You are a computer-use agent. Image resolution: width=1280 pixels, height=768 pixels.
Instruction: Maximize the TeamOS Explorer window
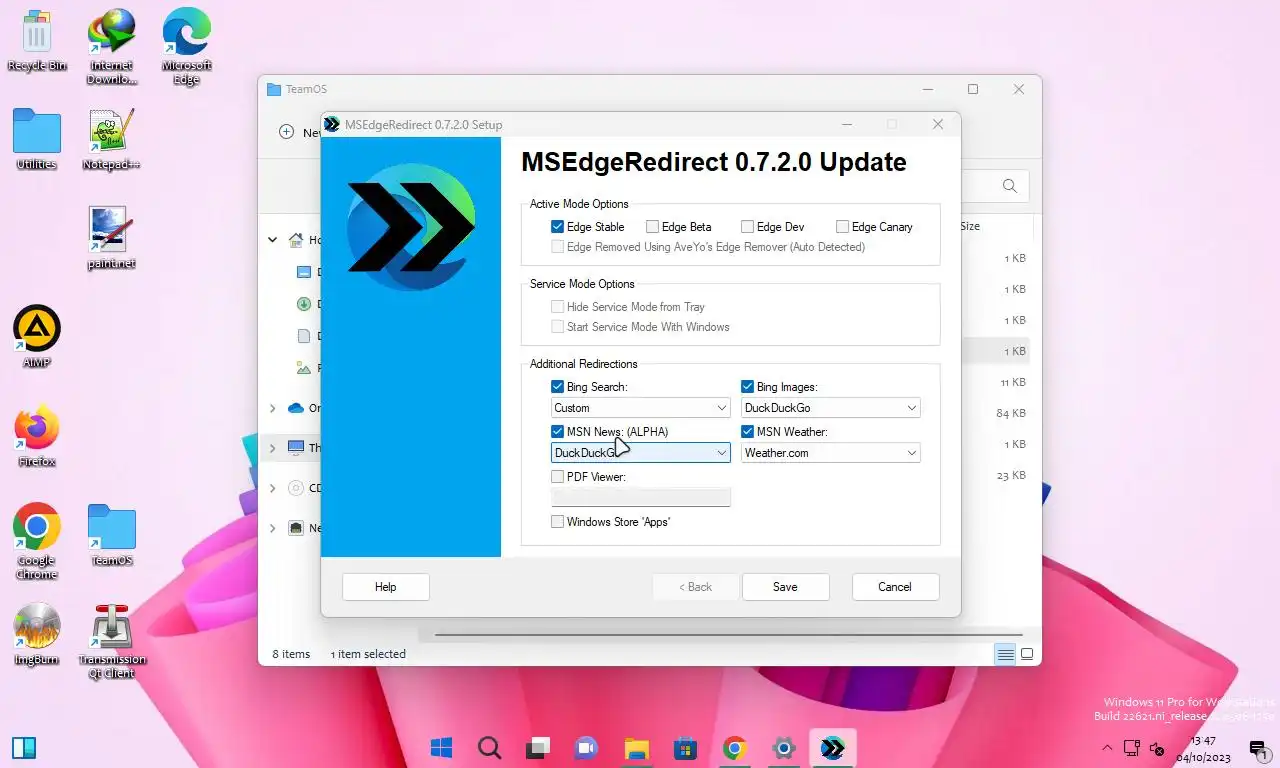click(973, 89)
